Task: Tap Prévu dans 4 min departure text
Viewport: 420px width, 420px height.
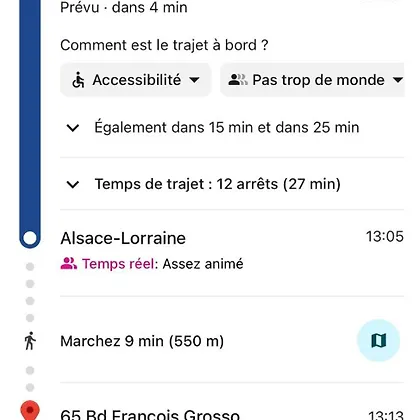Action: pos(124,7)
